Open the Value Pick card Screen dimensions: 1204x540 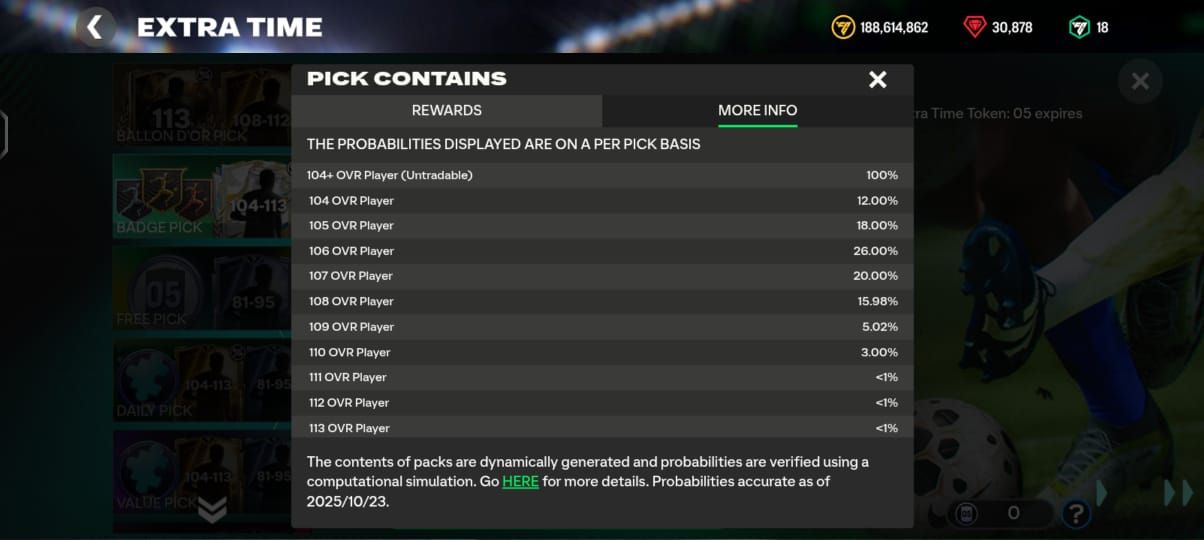tap(200, 472)
